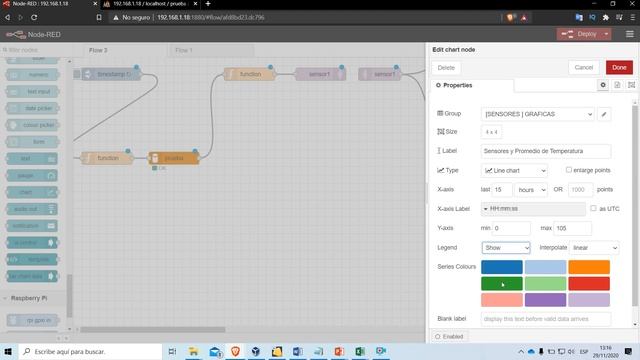Open the X-axis Label format dropdown
The height and width of the screenshot is (360, 640).
click(533, 209)
